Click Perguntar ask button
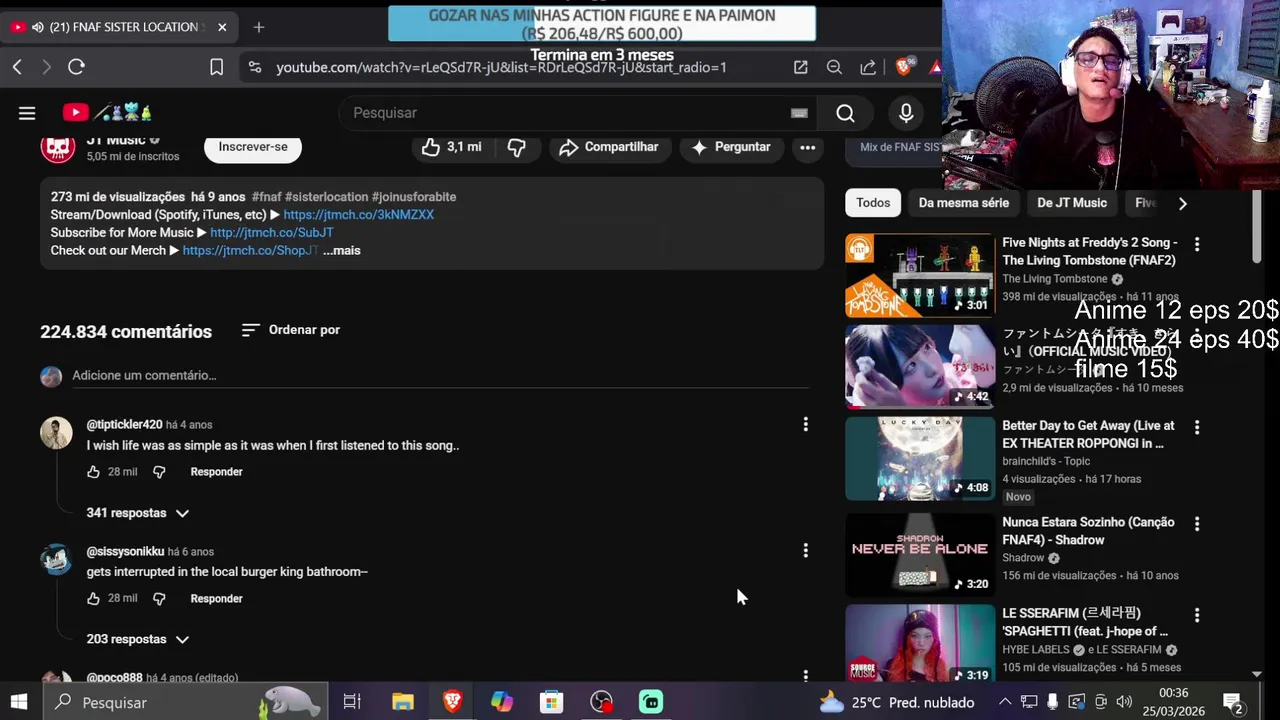Viewport: 1280px width, 720px height. (731, 147)
